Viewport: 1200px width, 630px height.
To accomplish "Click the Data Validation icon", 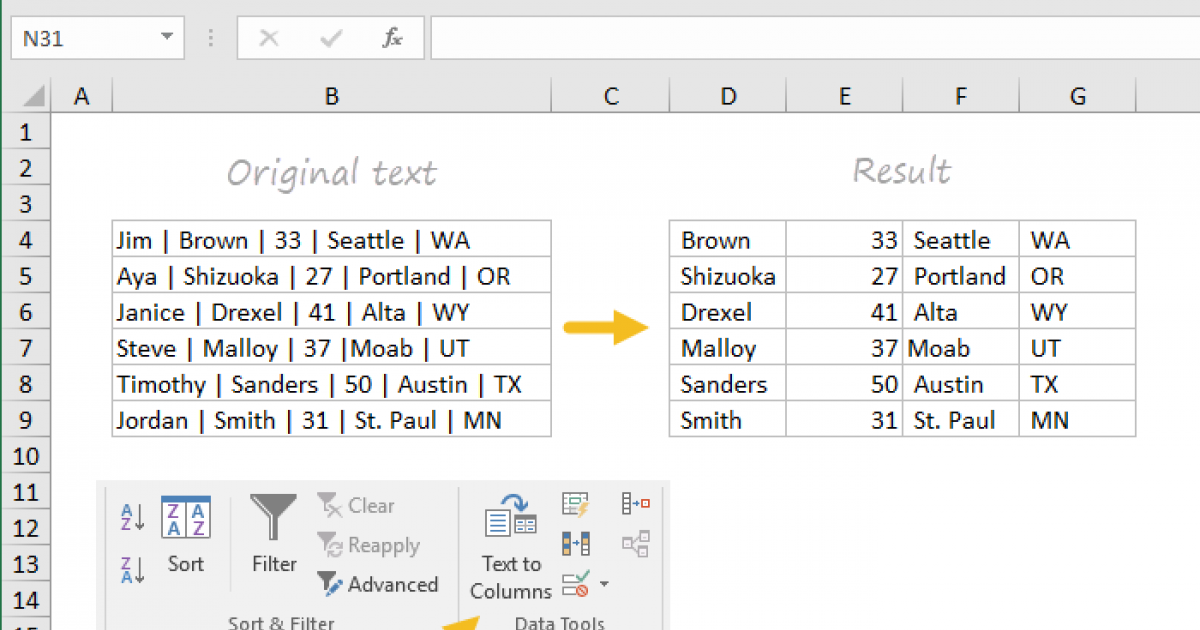I will (x=575, y=583).
